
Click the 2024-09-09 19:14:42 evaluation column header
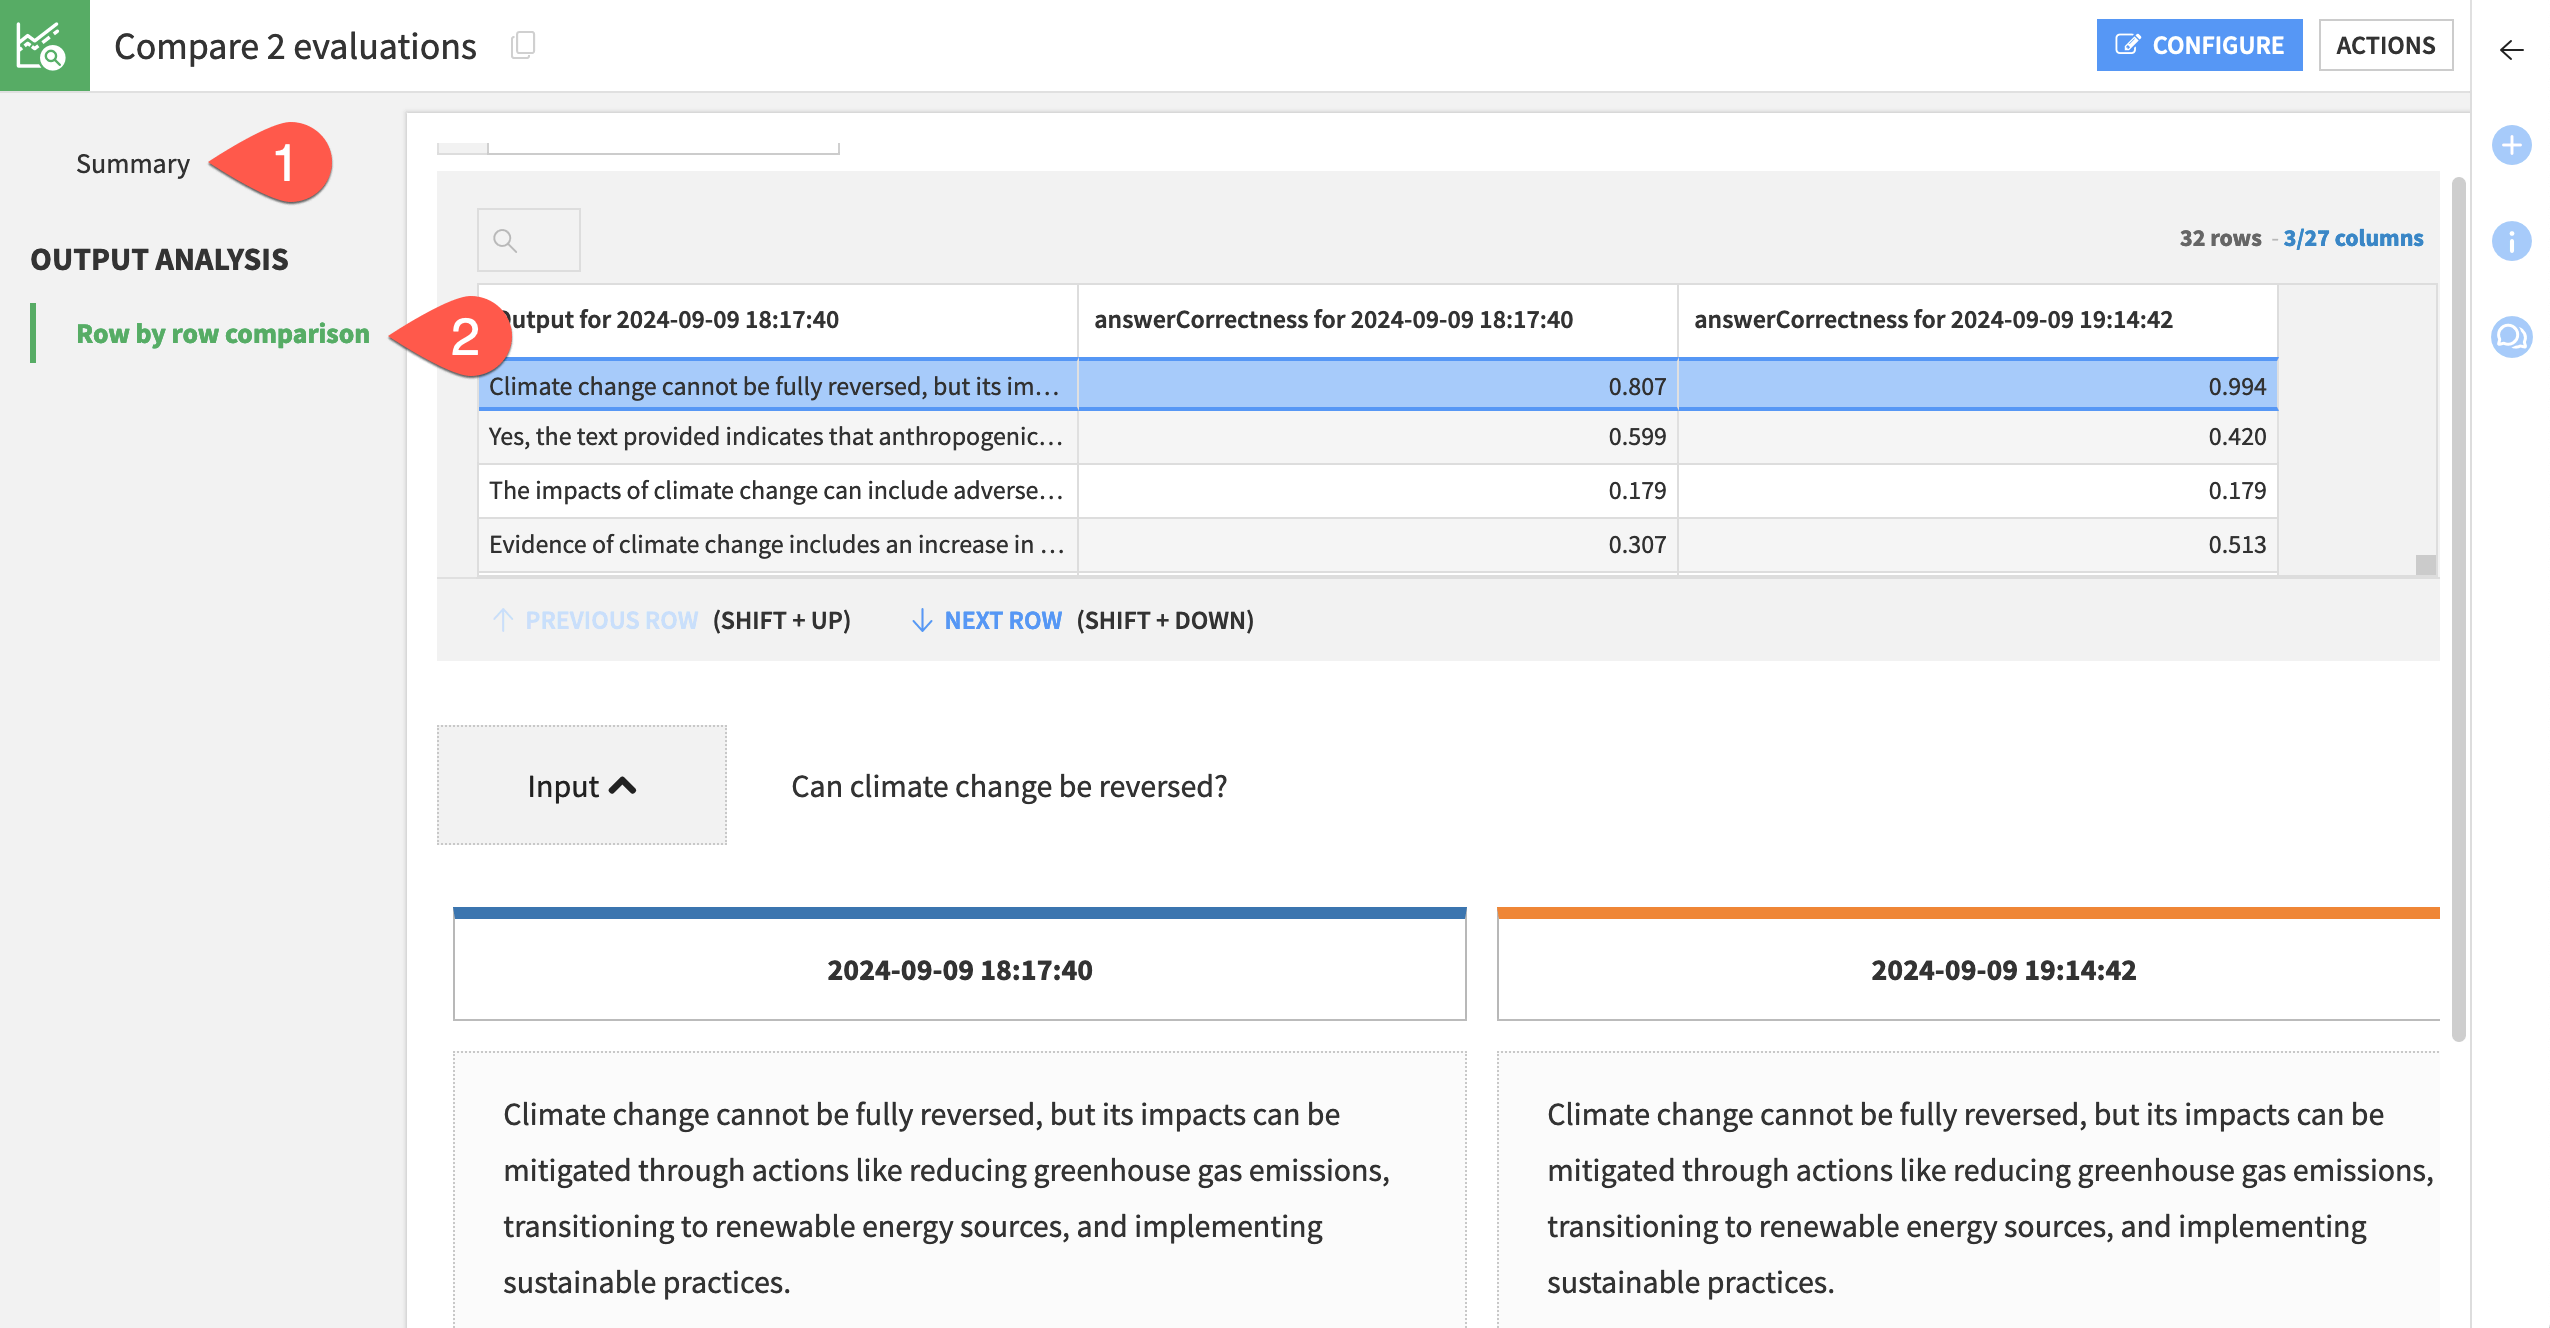[x=2002, y=969]
